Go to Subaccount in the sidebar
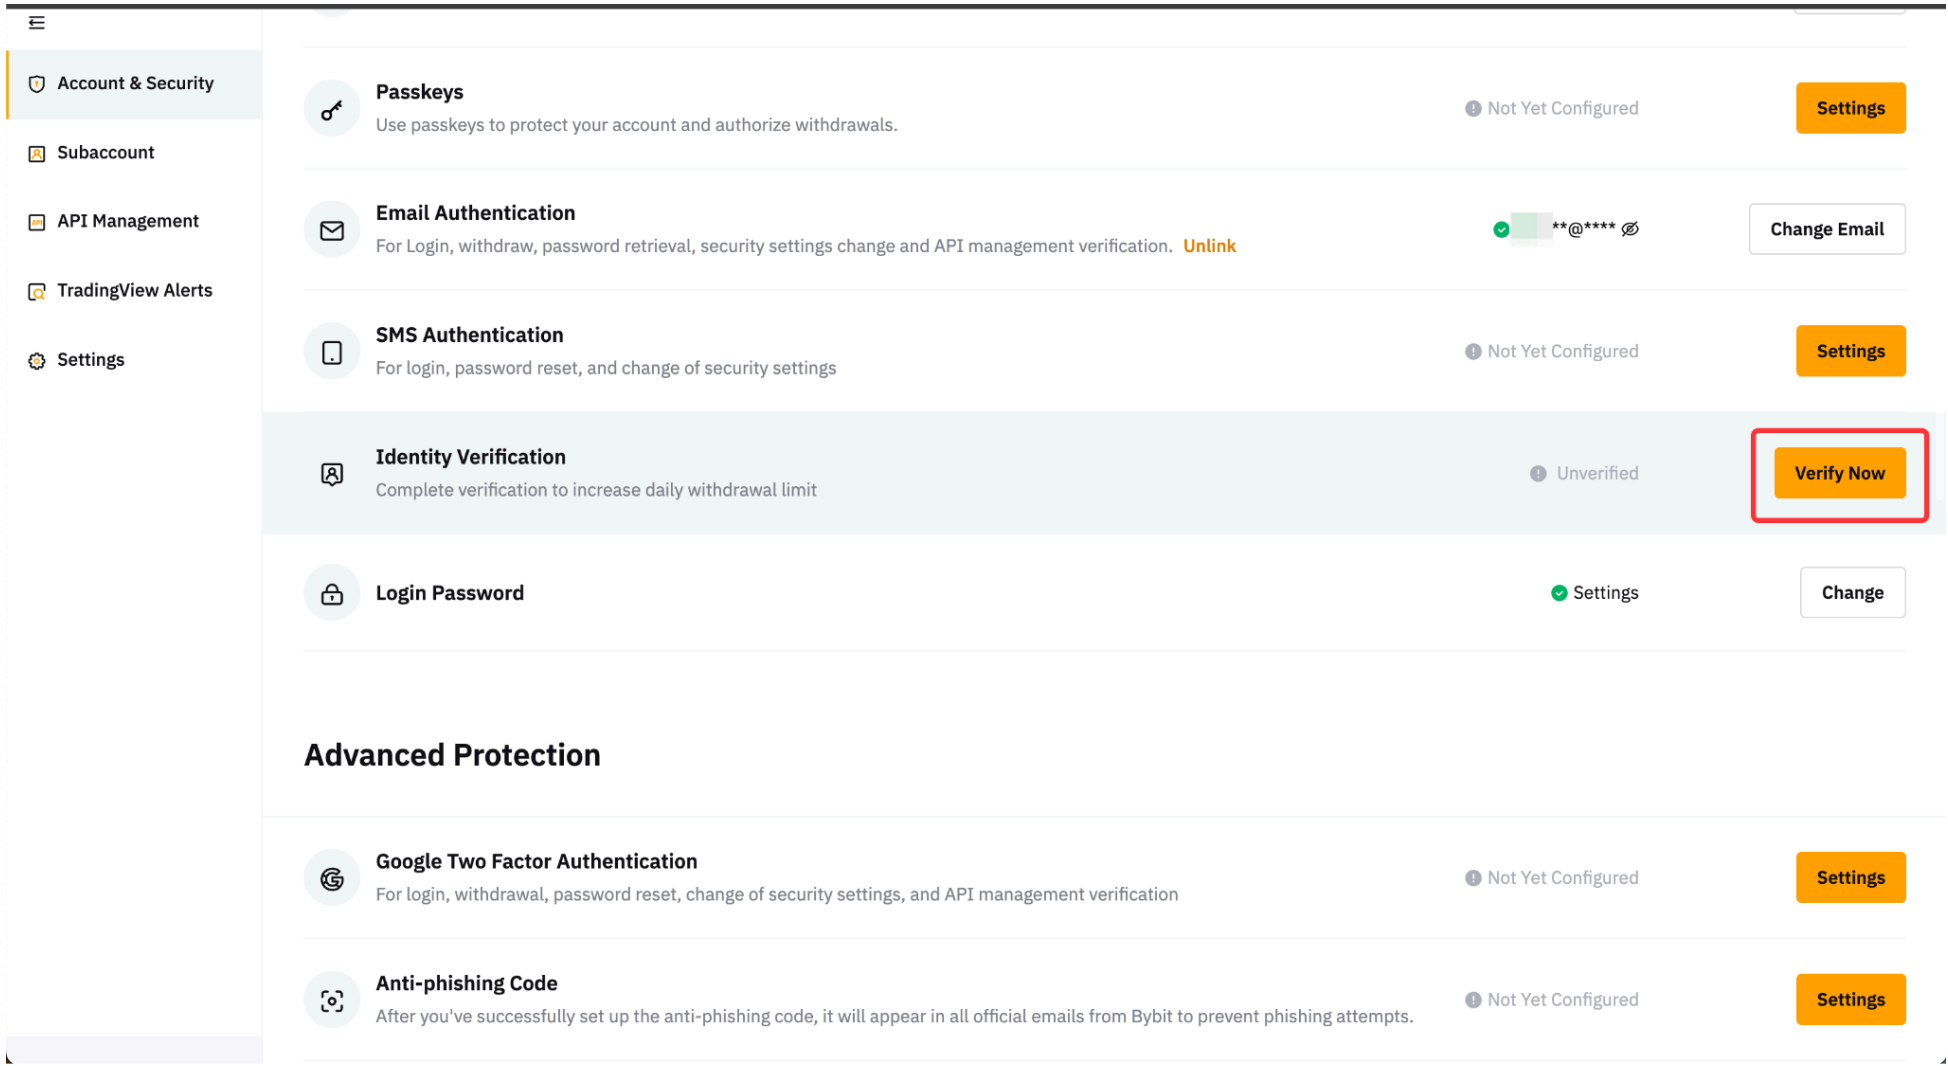The height and width of the screenshot is (1066, 1948). pos(106,153)
